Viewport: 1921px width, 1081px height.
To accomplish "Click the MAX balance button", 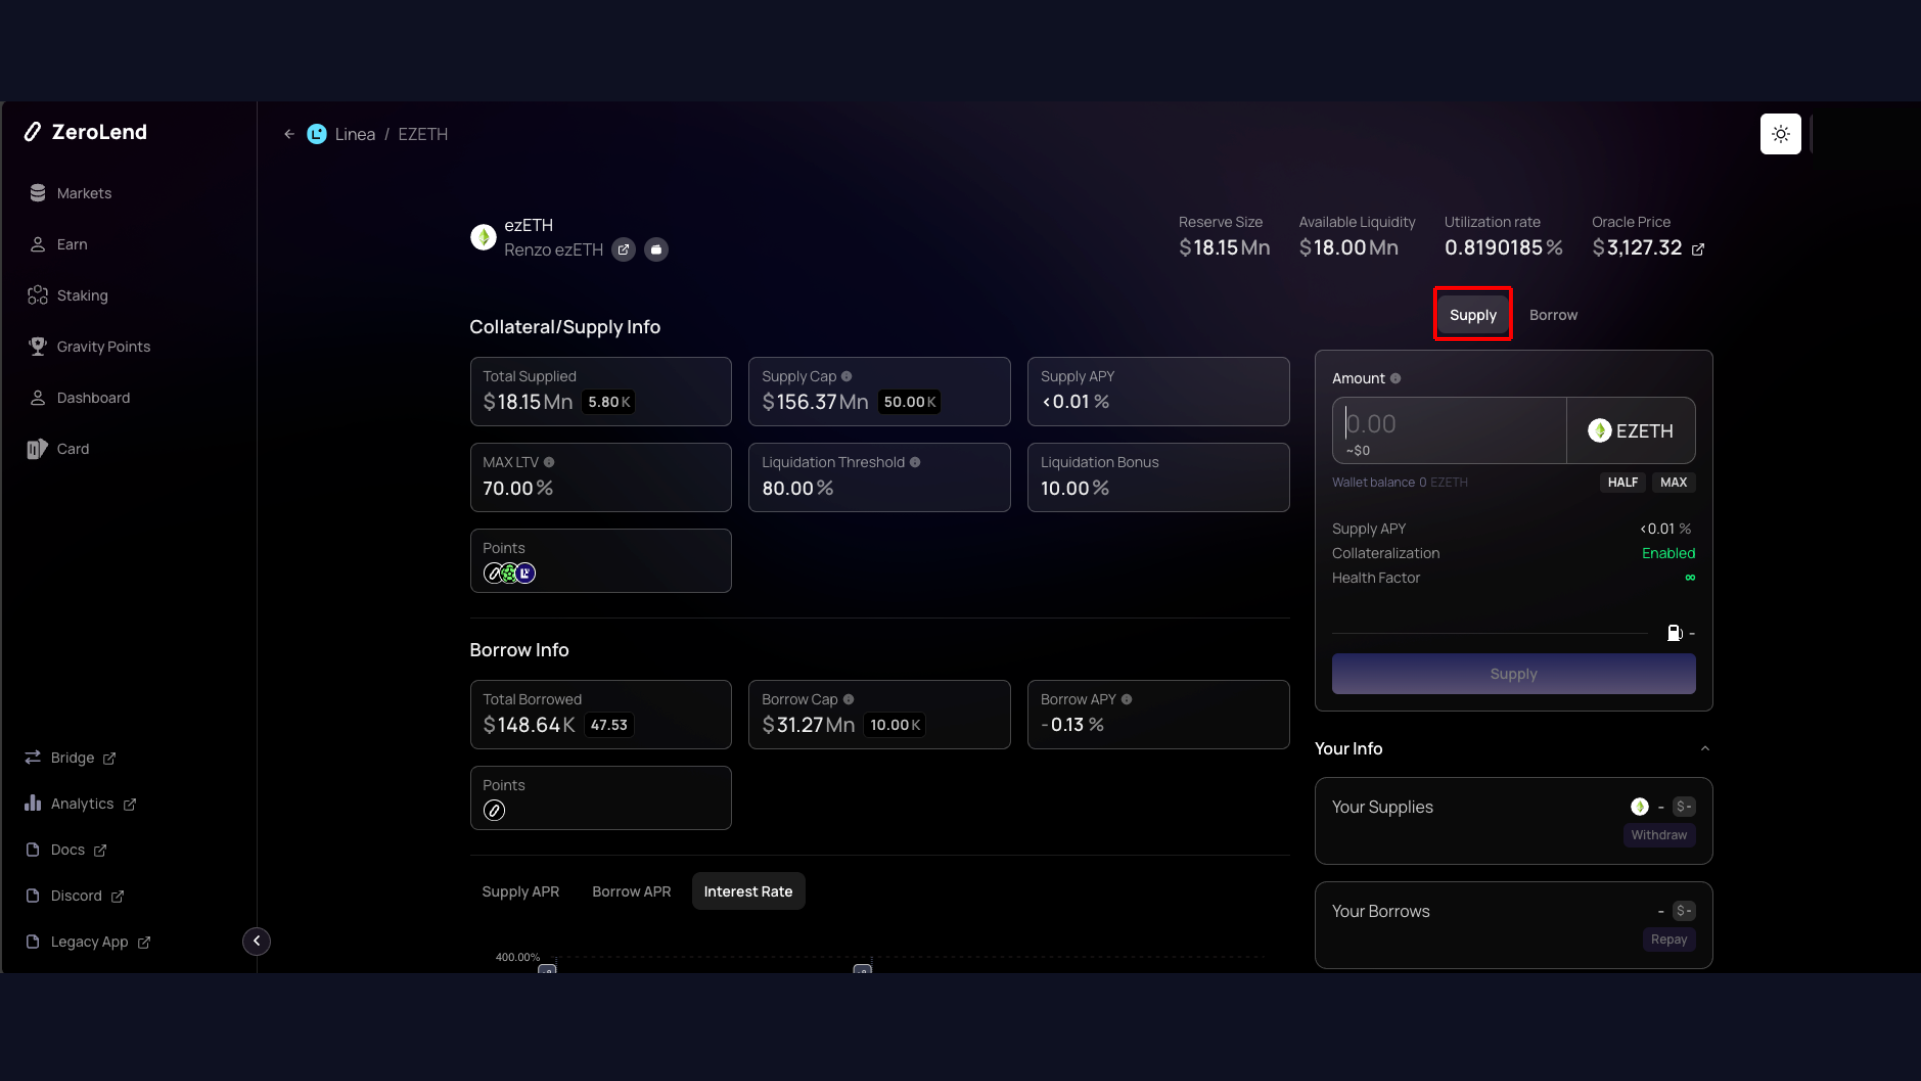I will point(1673,482).
